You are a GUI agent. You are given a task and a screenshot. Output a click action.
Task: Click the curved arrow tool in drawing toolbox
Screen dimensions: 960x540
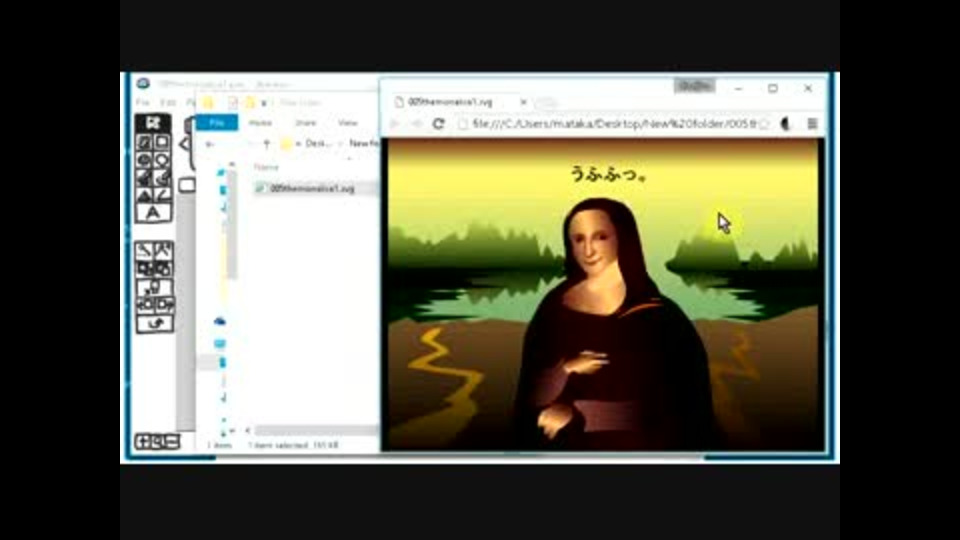[154, 323]
